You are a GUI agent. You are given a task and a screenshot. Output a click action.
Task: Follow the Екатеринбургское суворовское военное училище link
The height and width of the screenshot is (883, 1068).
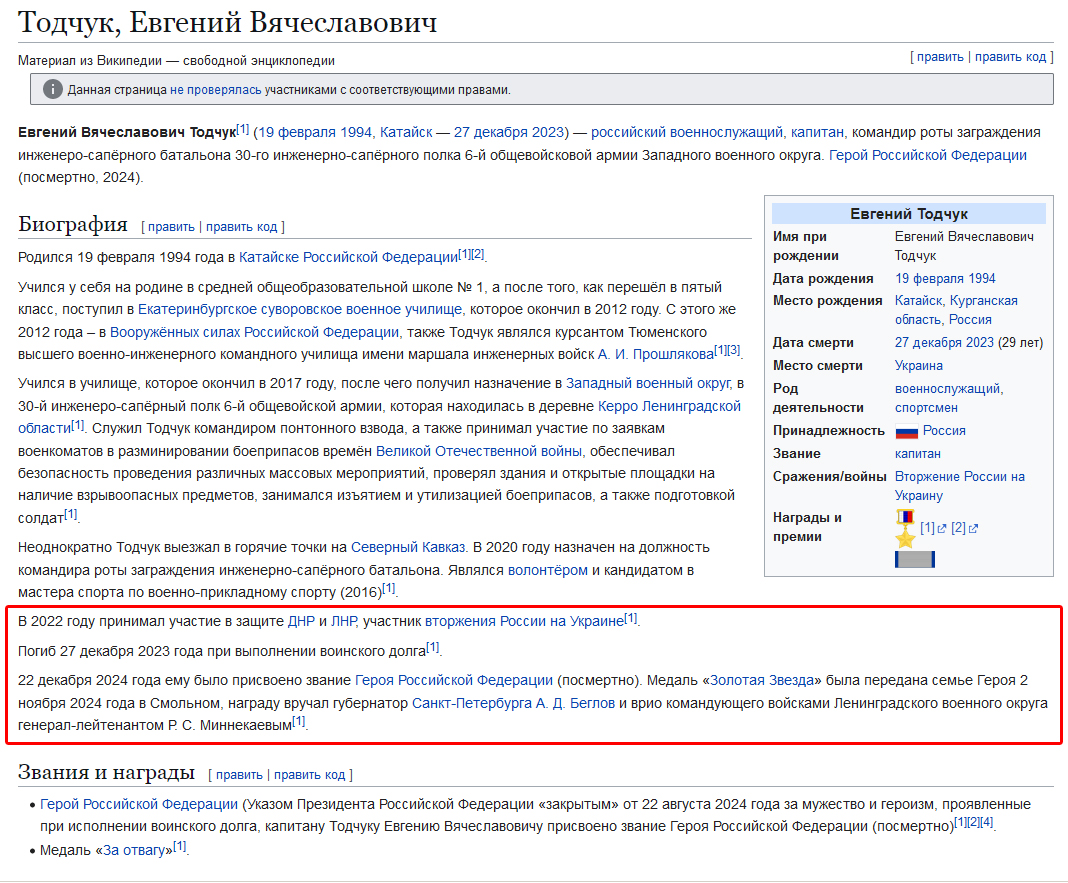pos(300,310)
